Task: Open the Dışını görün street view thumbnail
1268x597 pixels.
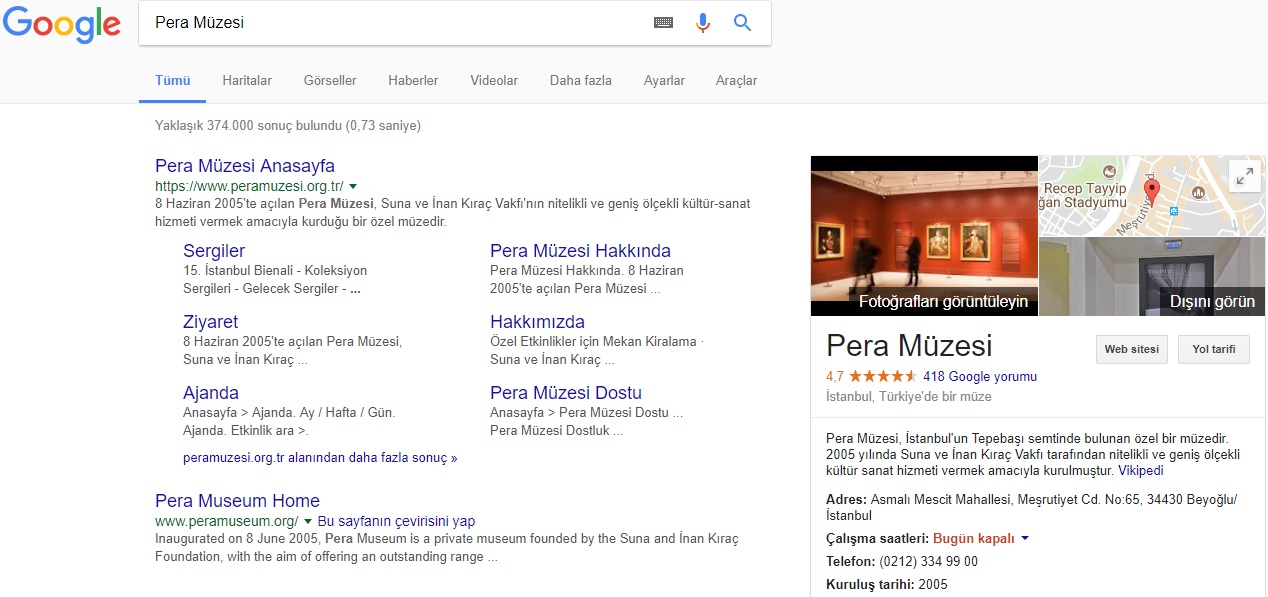Action: click(1152, 277)
